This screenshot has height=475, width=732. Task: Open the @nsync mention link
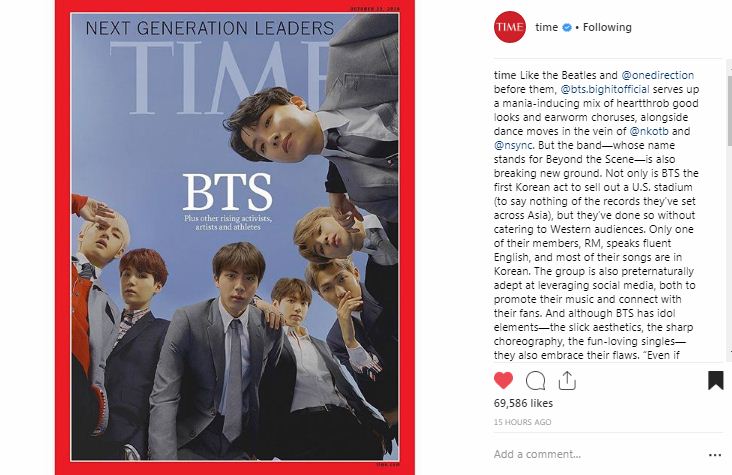[x=513, y=145]
